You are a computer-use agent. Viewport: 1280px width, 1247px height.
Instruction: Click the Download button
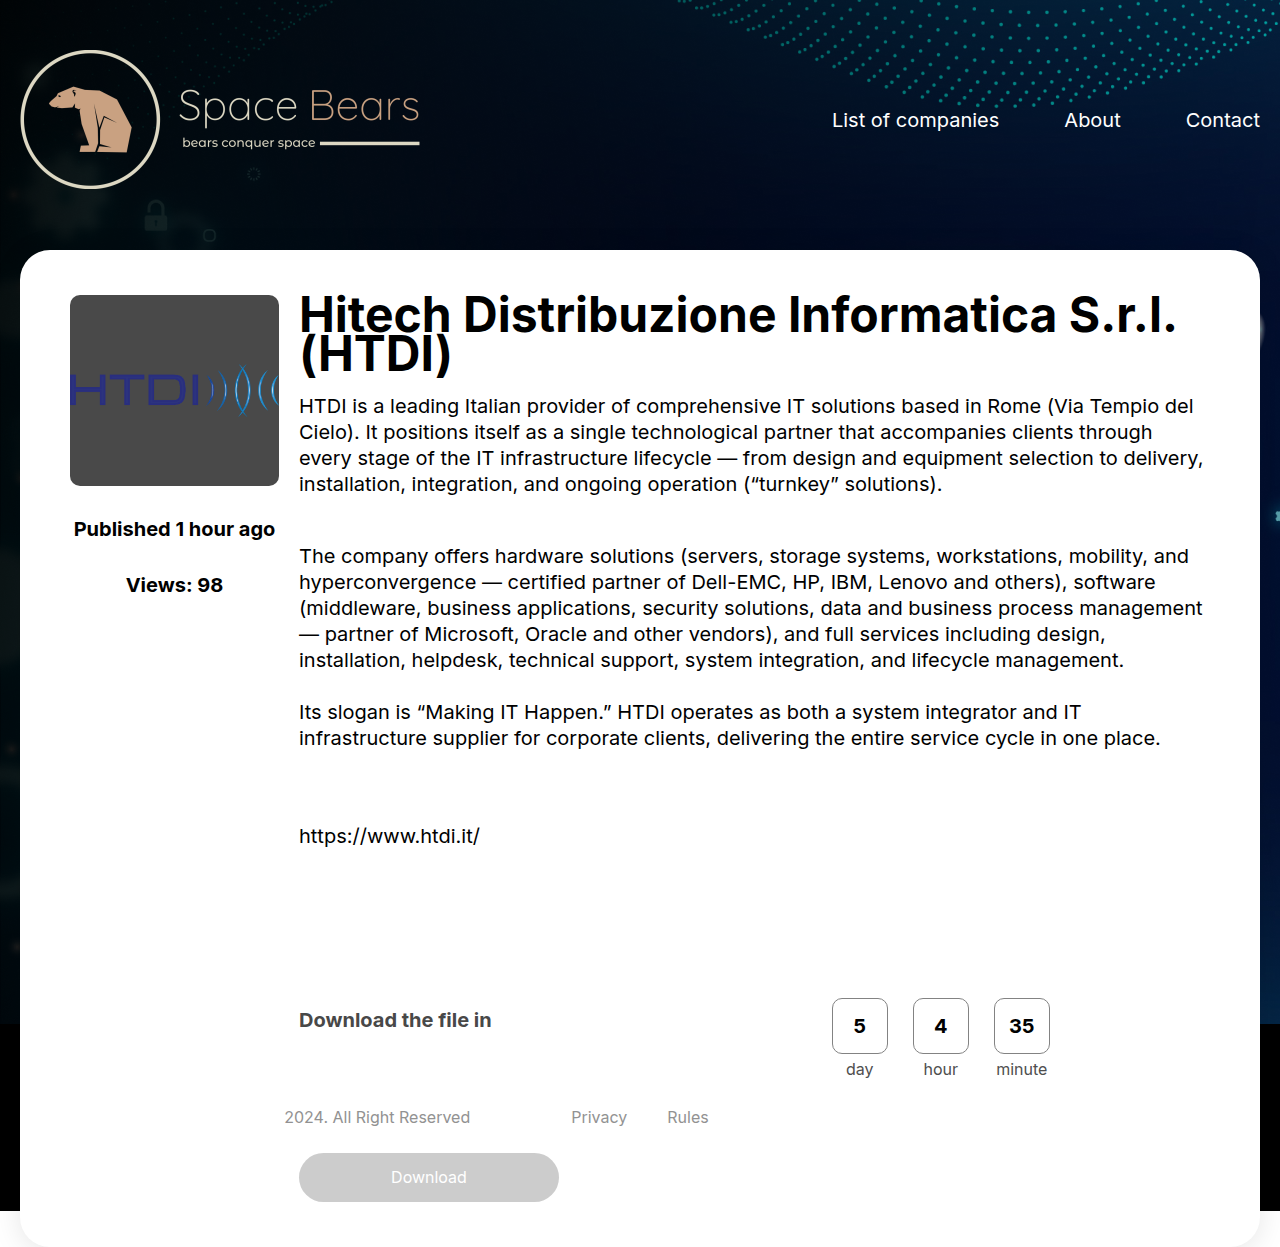(x=429, y=1177)
